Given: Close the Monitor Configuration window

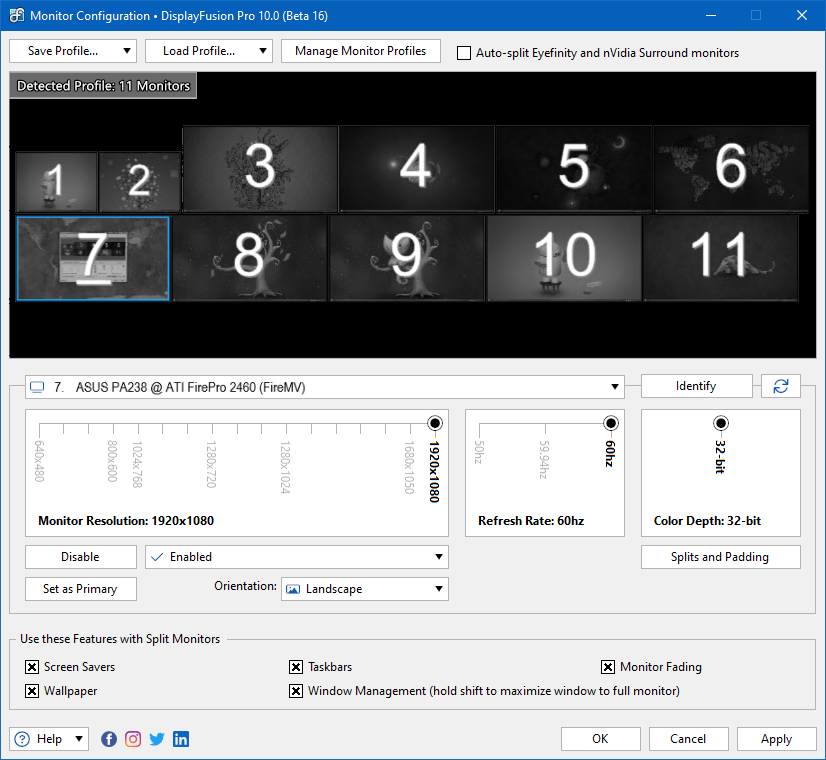Looking at the screenshot, I should coord(802,15).
